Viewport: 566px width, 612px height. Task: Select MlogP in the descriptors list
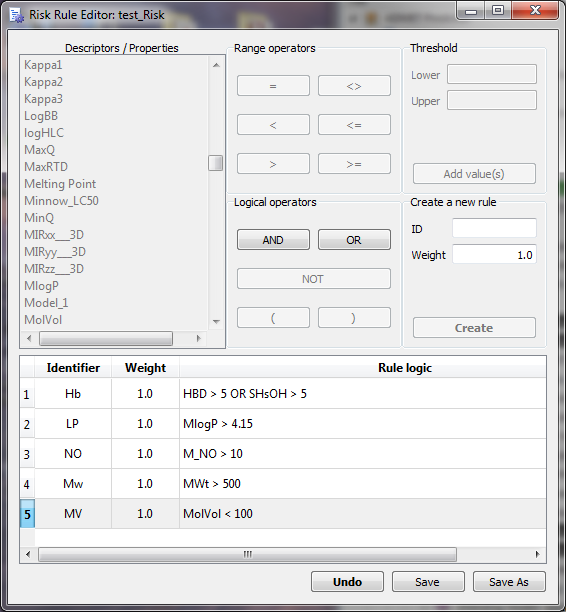[x=41, y=286]
